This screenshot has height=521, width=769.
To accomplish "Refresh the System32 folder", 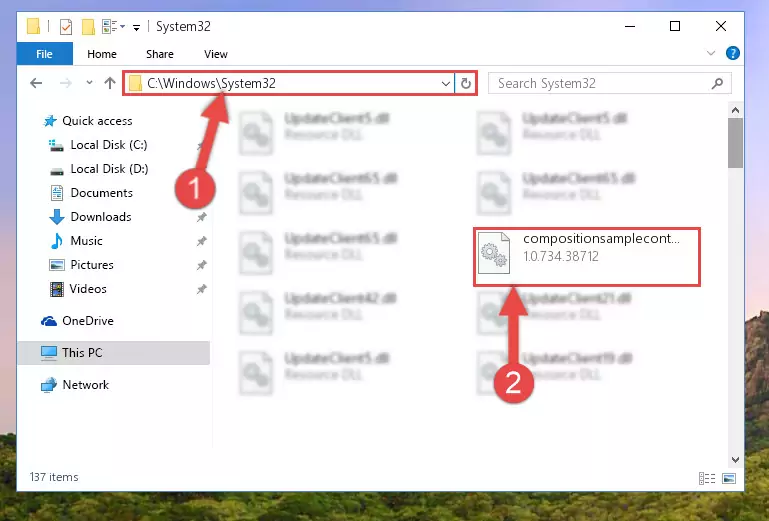I will tap(466, 83).
